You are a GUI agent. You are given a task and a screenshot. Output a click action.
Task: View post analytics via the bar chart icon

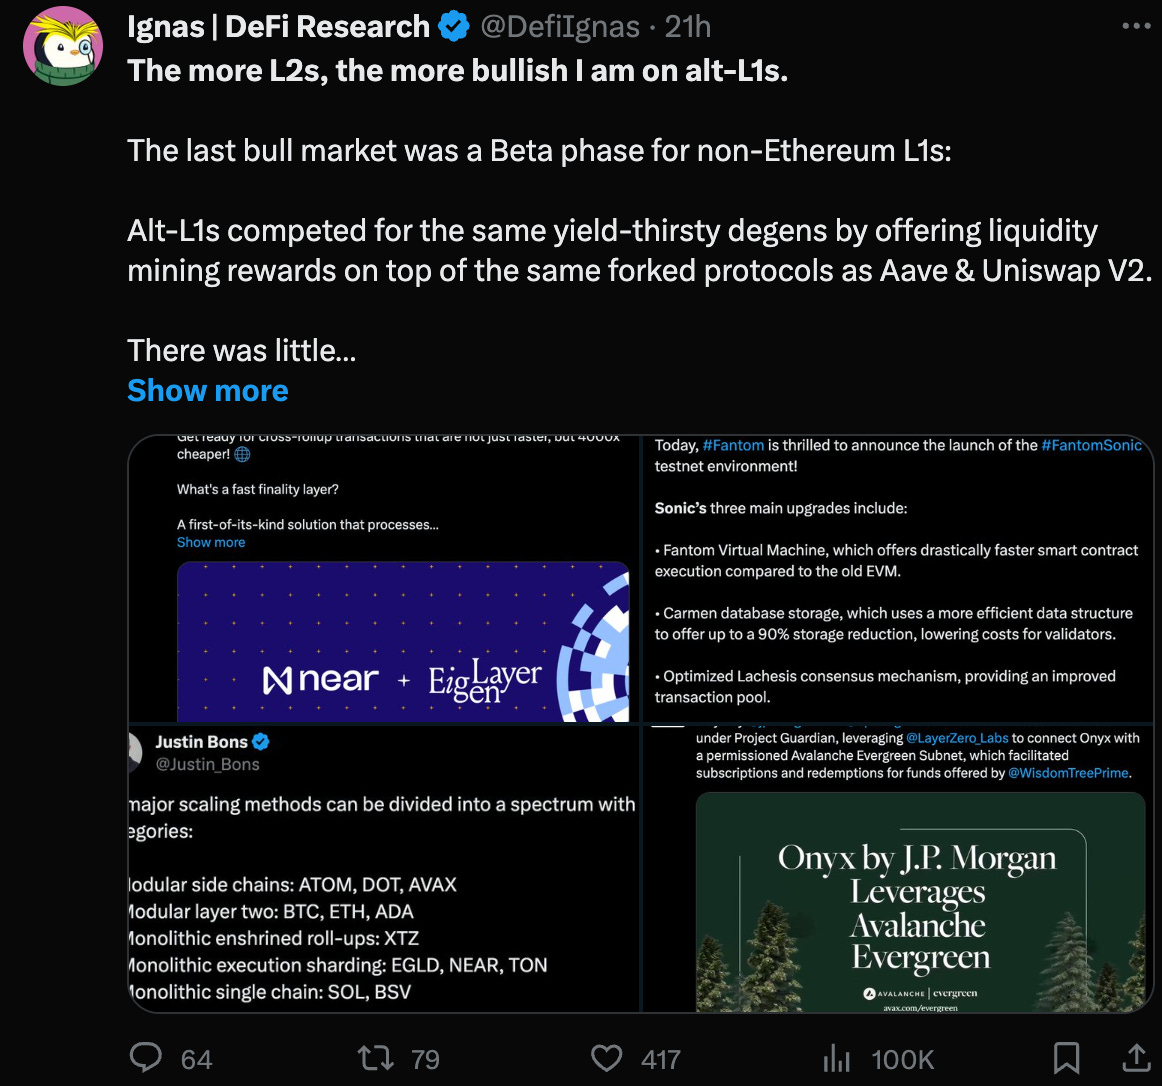(x=836, y=1057)
